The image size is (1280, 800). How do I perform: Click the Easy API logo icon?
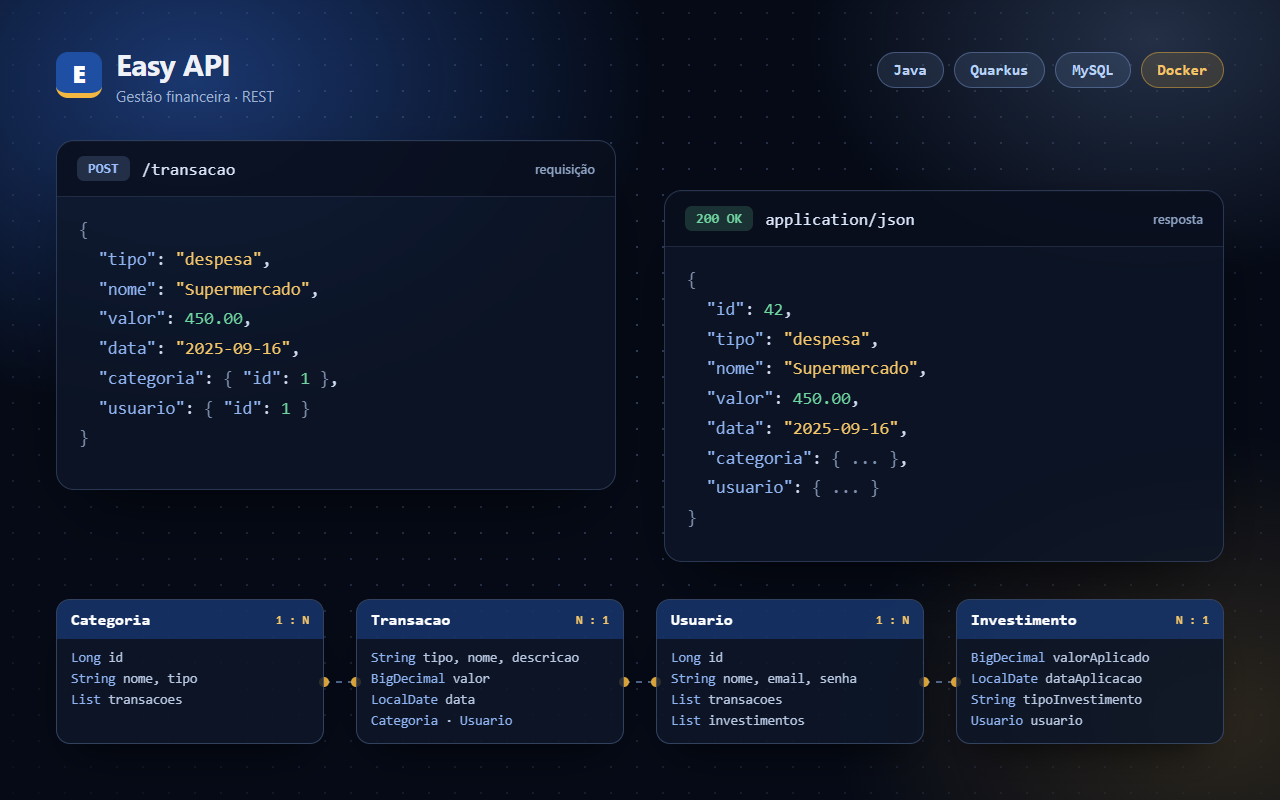pos(79,75)
